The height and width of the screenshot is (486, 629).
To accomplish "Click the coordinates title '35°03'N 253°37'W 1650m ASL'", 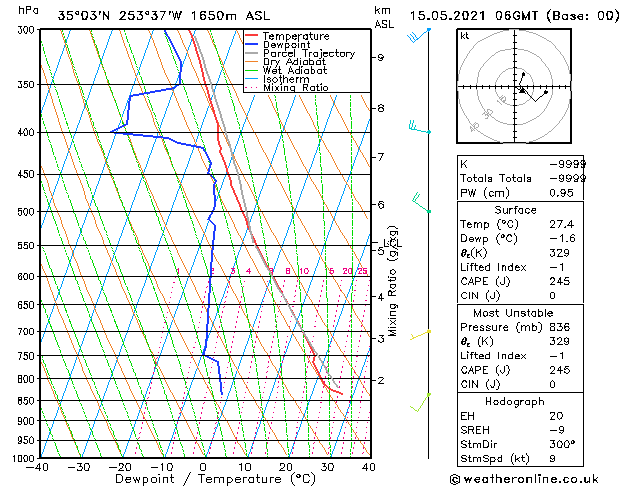I will pos(164,16).
